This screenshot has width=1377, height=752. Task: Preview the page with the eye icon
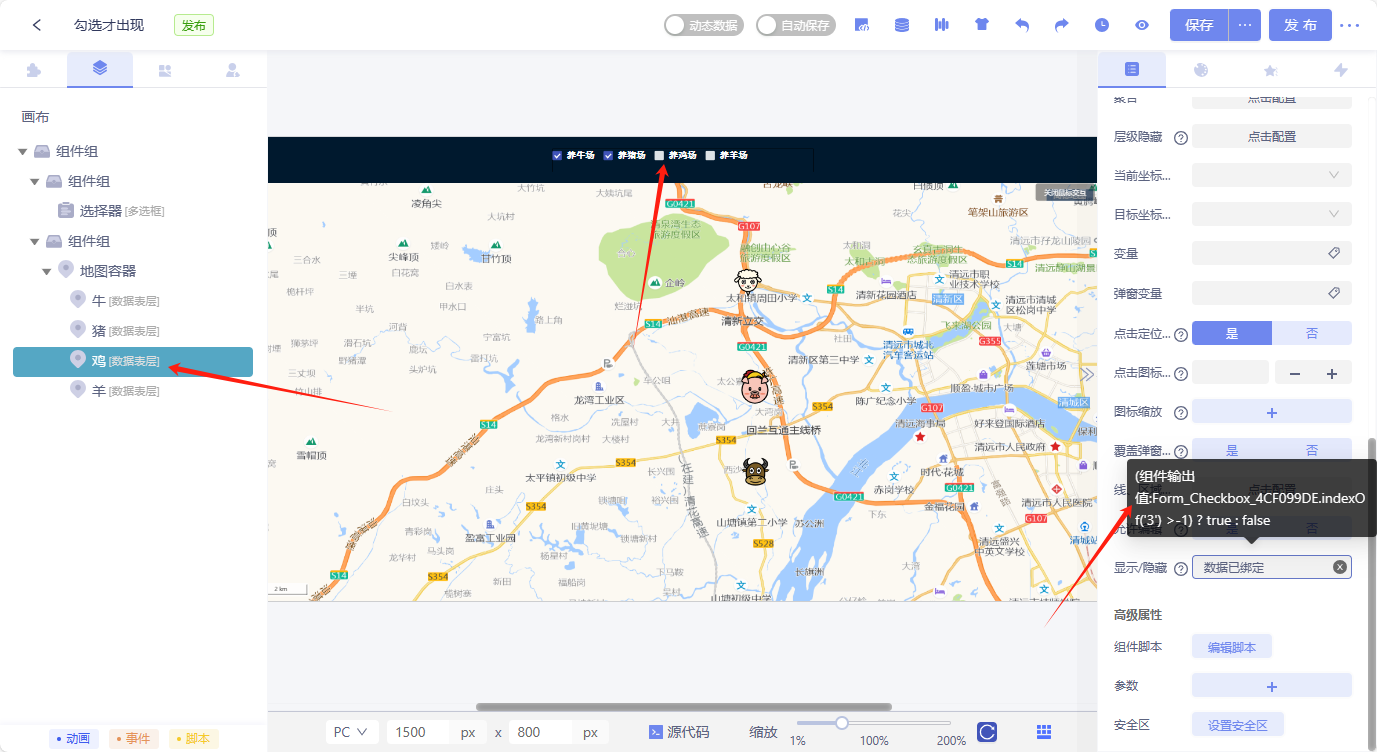[1142, 25]
